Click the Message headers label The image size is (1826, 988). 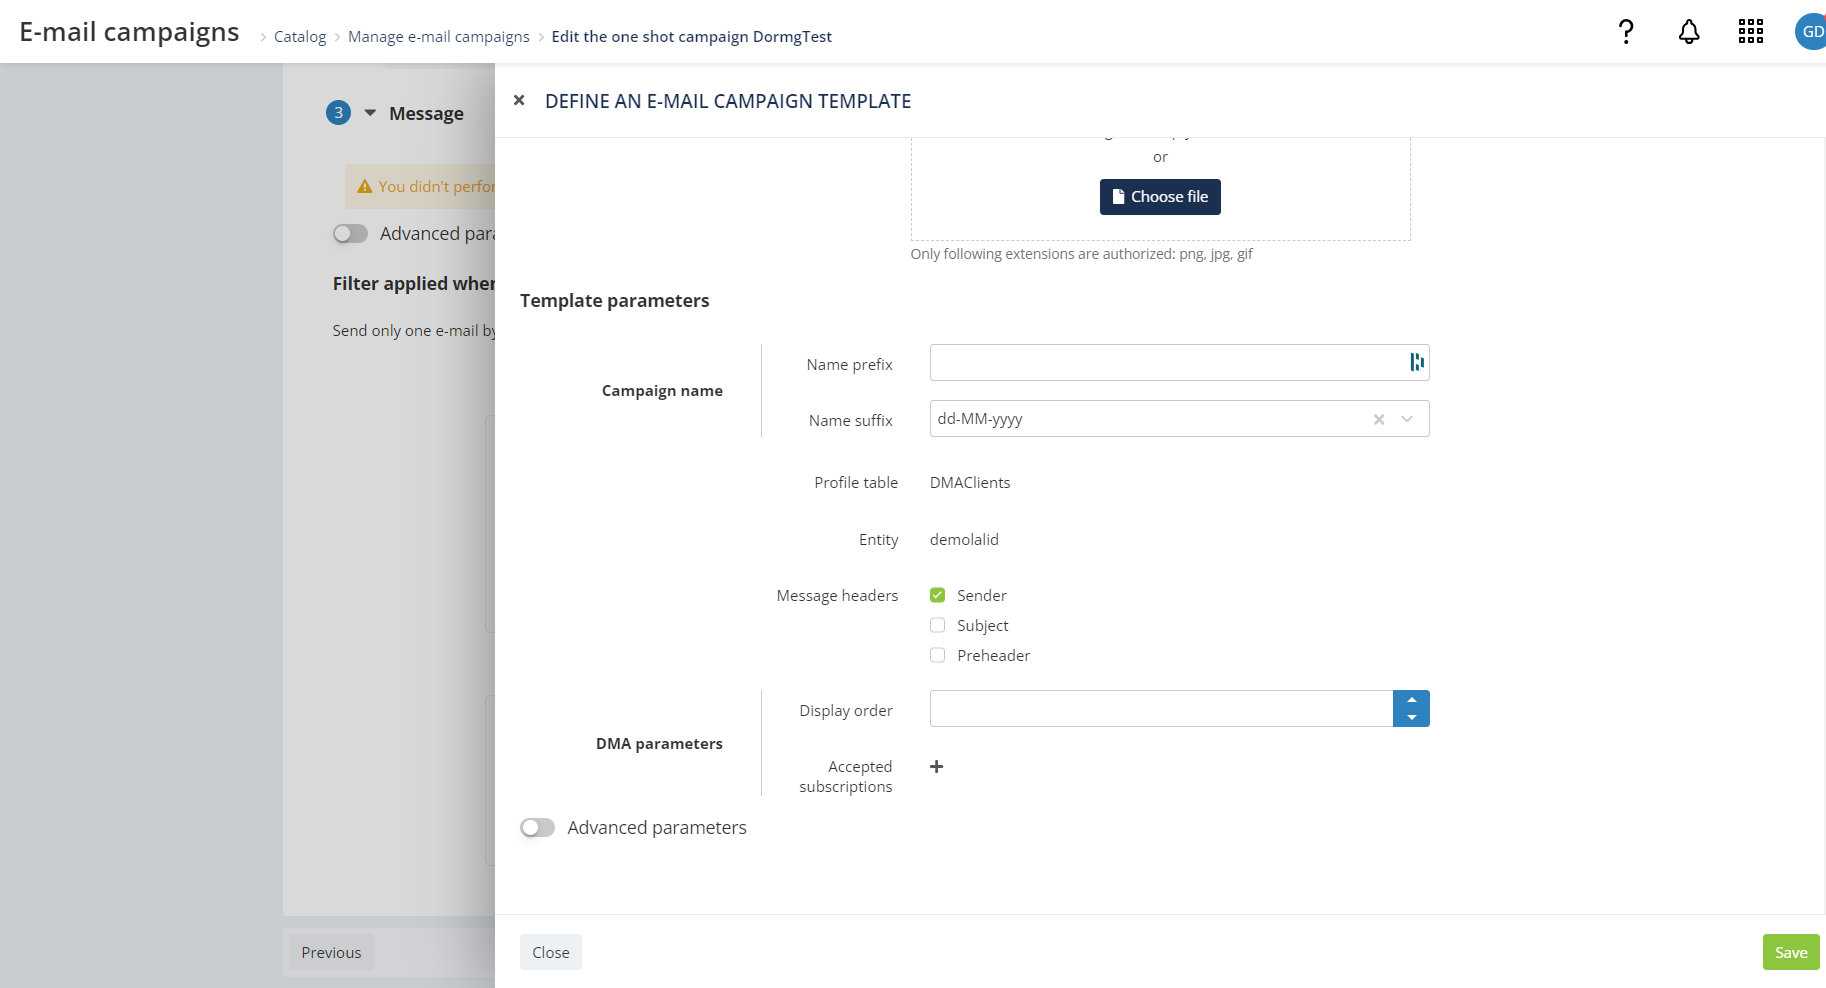click(x=837, y=595)
